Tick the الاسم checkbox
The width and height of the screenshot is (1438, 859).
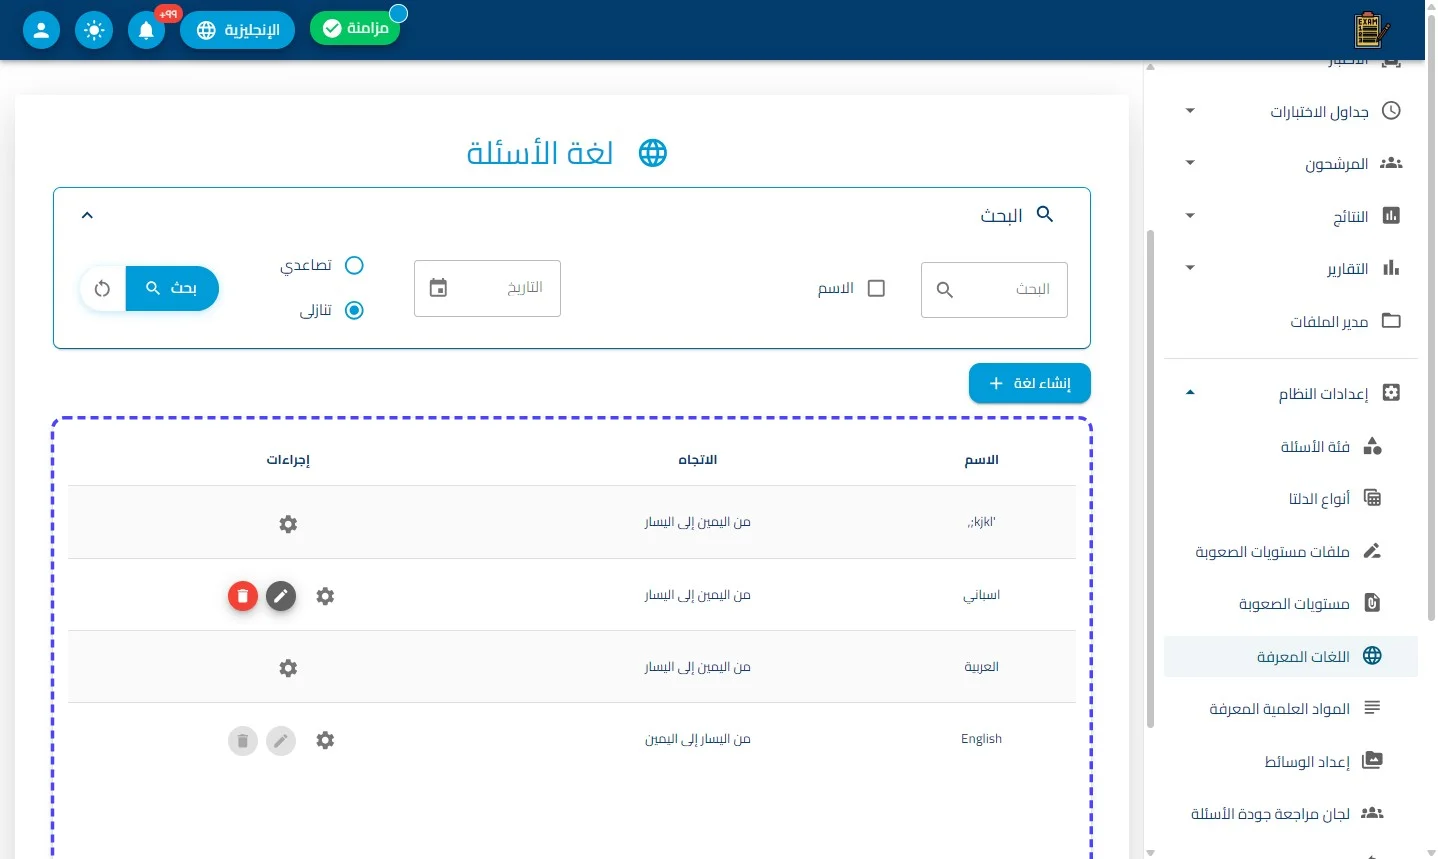876,288
